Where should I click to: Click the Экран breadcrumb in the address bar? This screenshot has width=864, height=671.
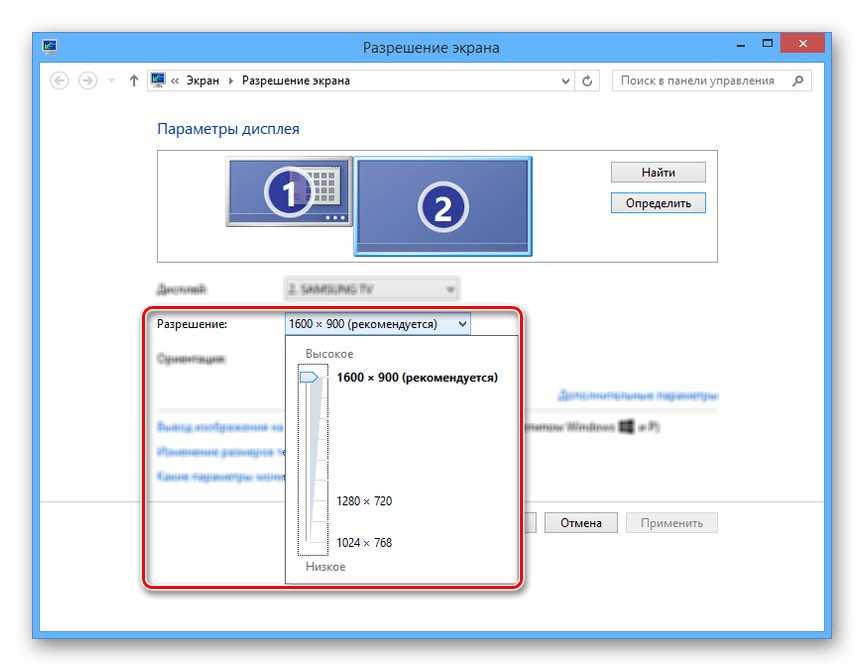[203, 81]
